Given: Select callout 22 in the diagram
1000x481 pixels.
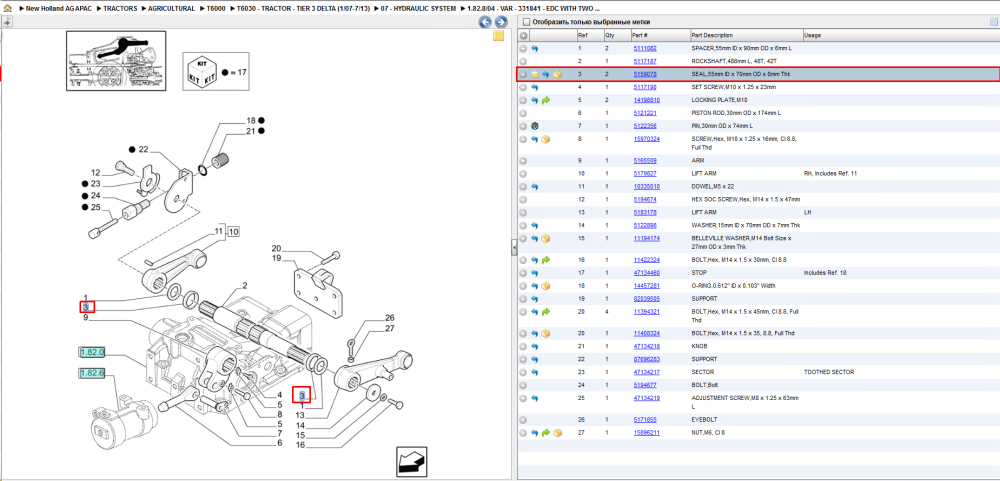Looking at the screenshot, I should pos(143,149).
